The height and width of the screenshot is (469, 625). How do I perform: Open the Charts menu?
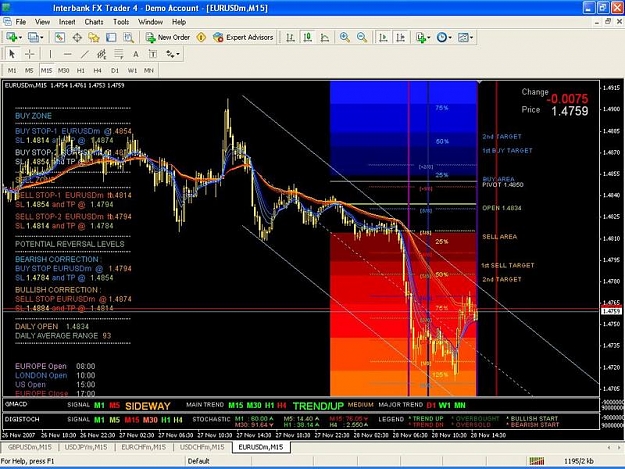(94, 22)
